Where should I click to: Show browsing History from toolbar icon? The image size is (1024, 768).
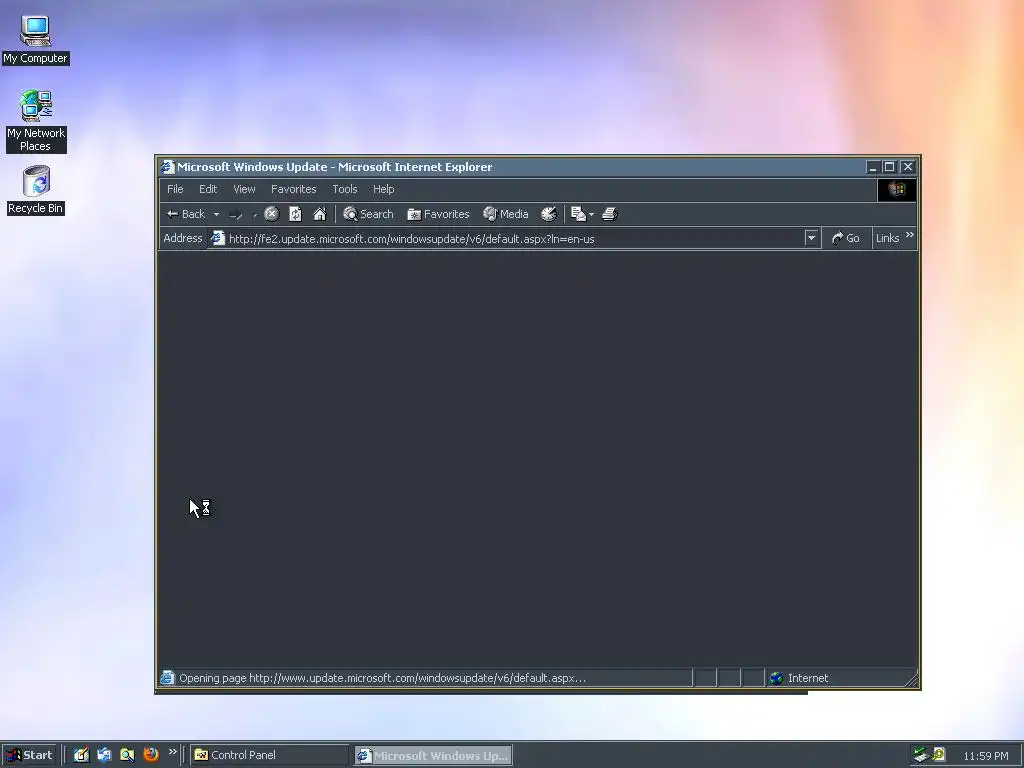pyautogui.click(x=549, y=214)
